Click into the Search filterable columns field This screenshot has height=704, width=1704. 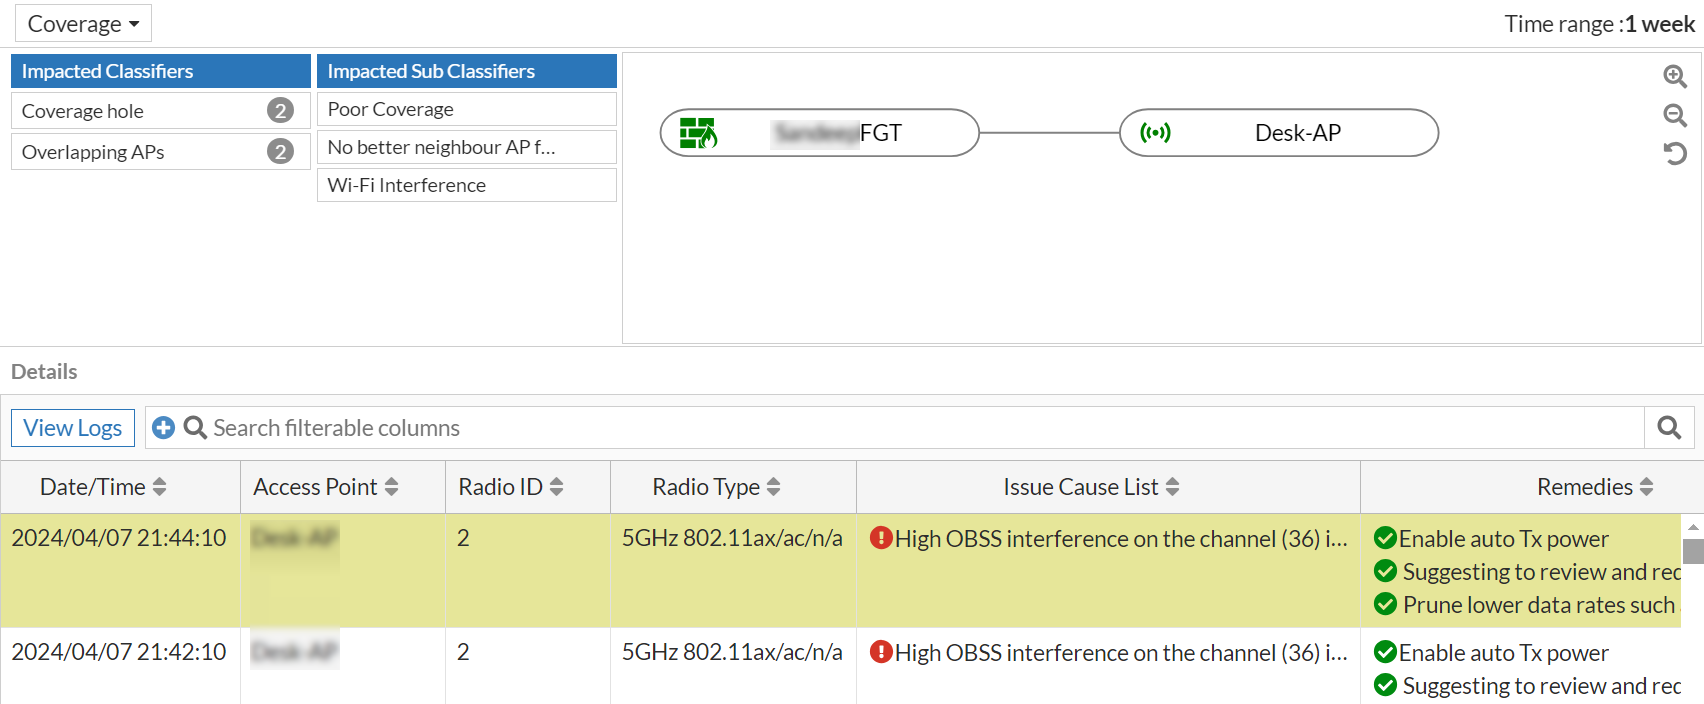tap(900, 428)
